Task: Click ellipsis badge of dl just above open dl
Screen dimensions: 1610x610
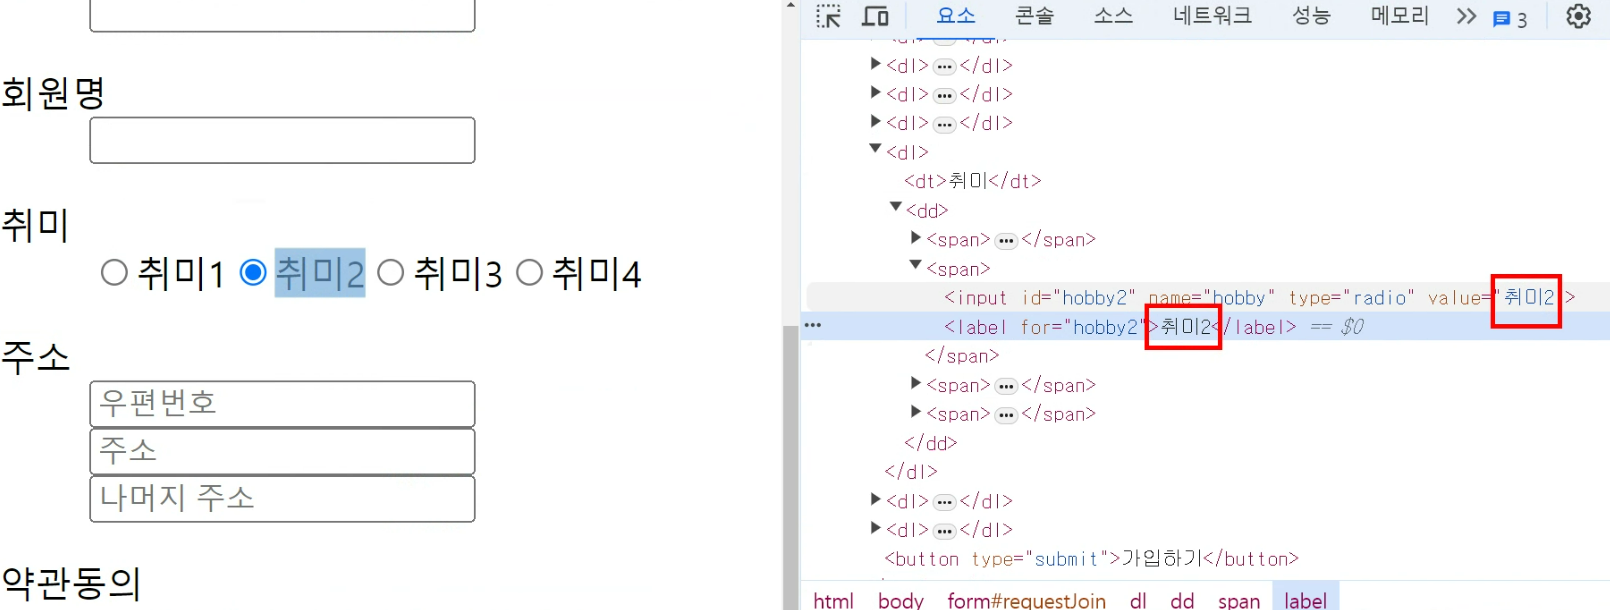Action: tap(945, 124)
